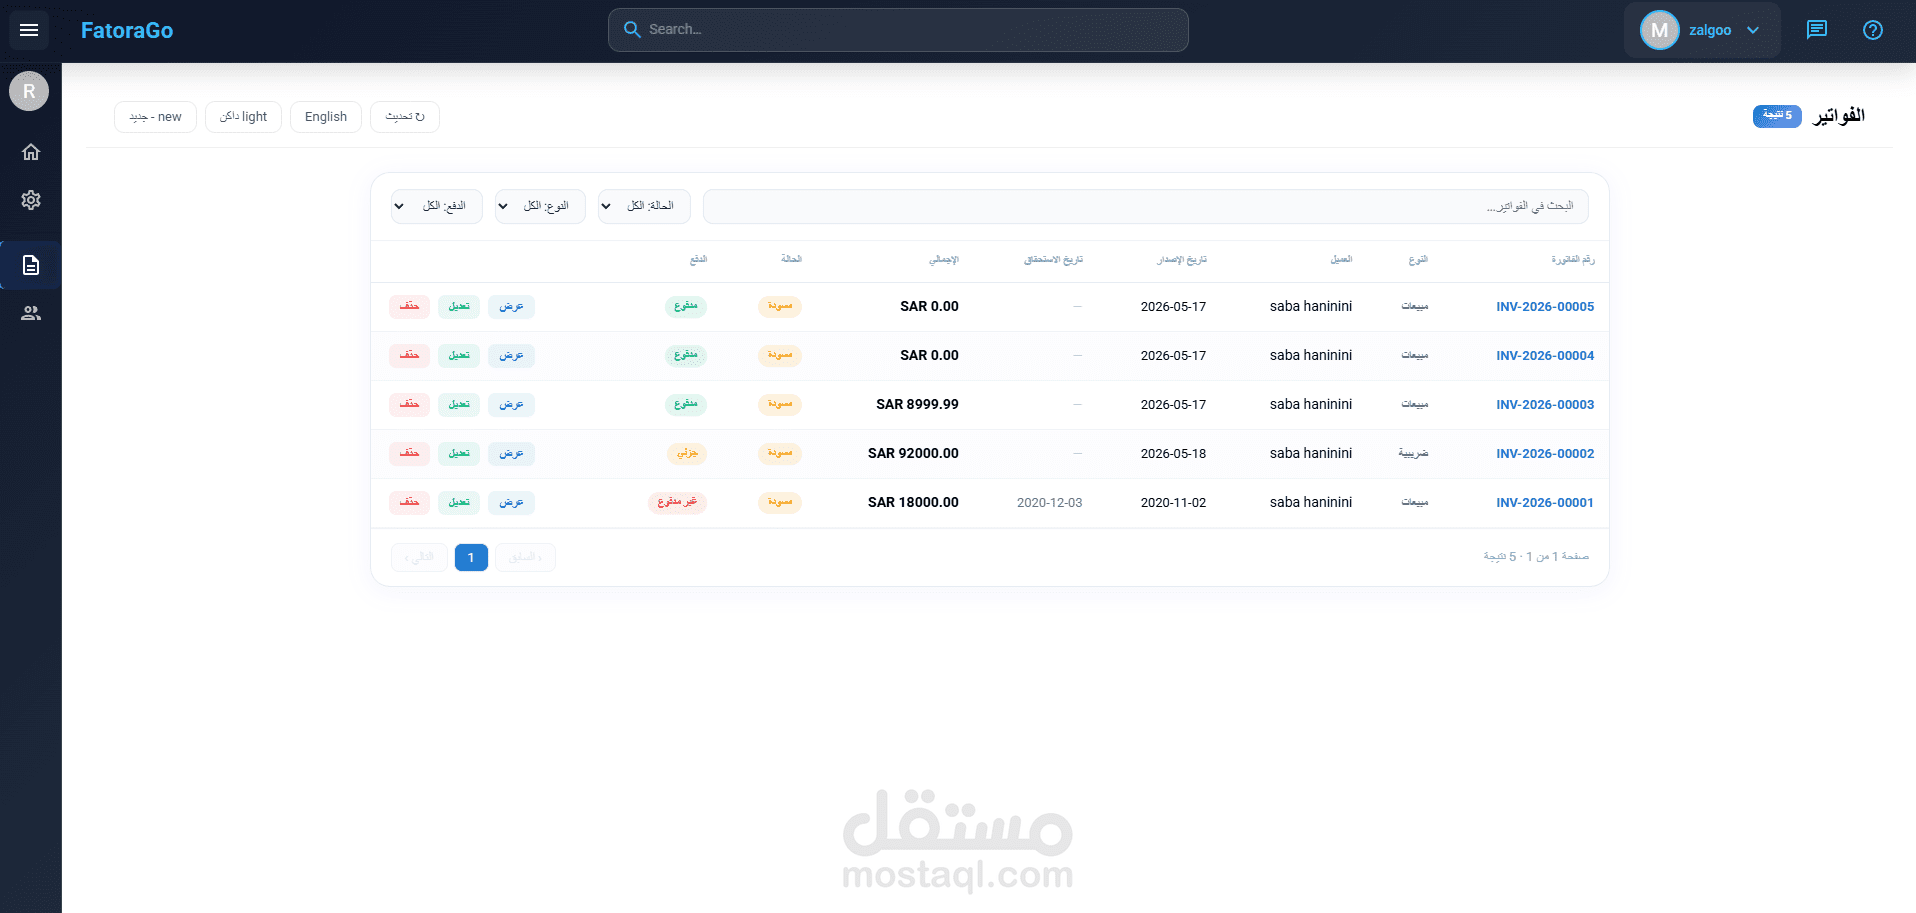Click the مدفوع paid badge of INV-2026-00003
This screenshot has width=1916, height=913.
pyautogui.click(x=686, y=404)
